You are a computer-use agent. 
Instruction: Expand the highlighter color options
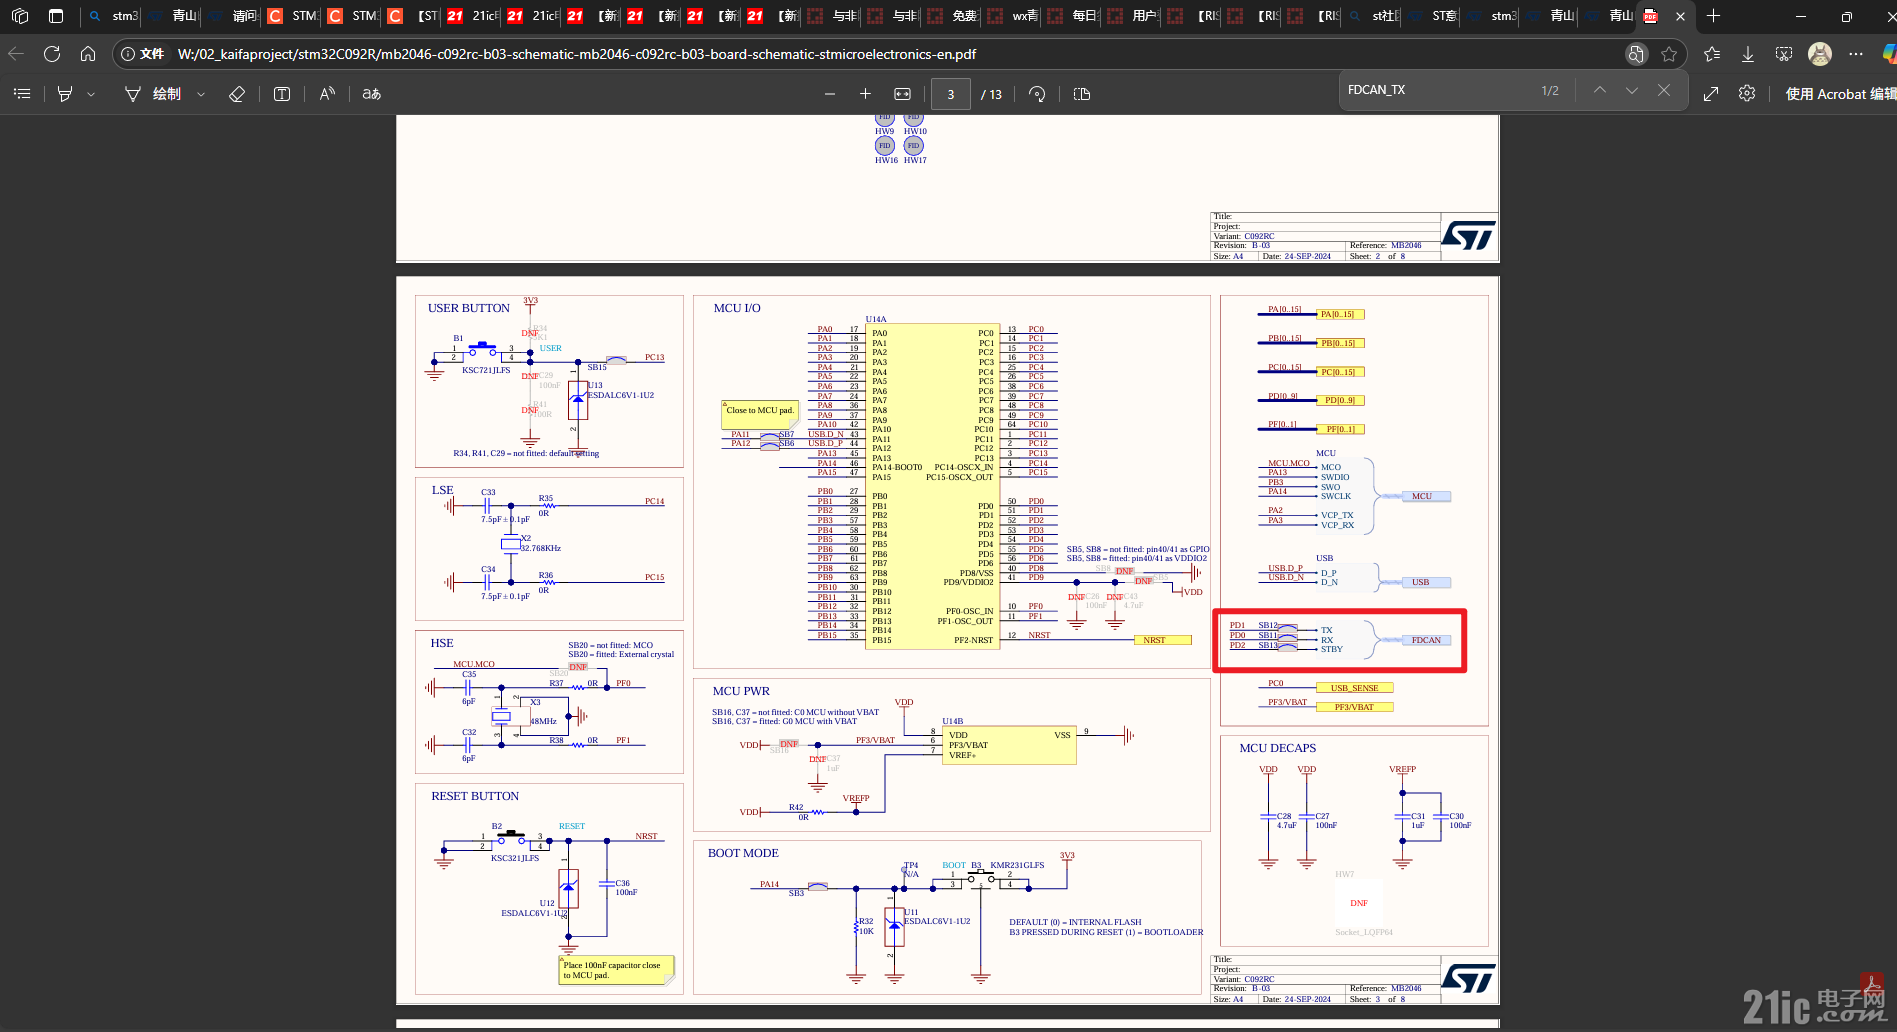pyautogui.click(x=91, y=94)
